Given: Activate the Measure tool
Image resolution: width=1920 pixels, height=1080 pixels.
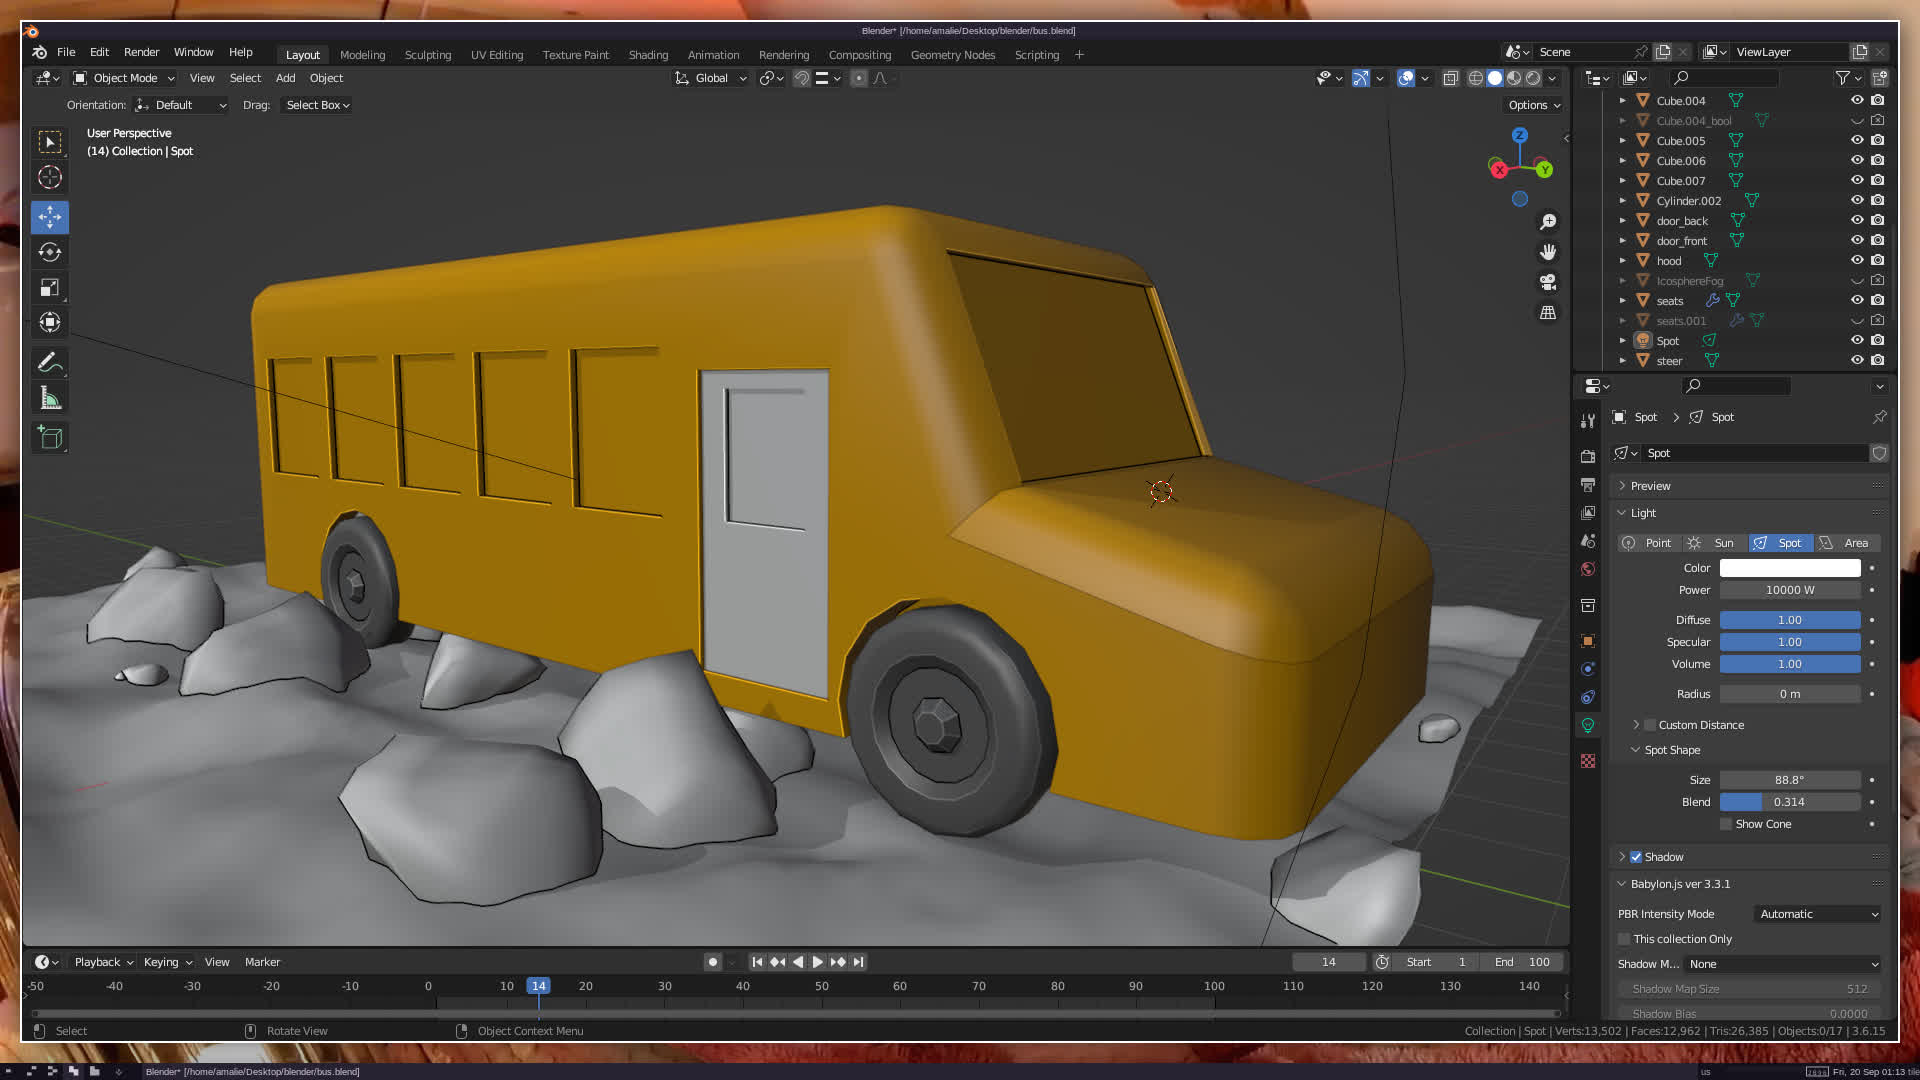Looking at the screenshot, I should pyautogui.click(x=49, y=399).
